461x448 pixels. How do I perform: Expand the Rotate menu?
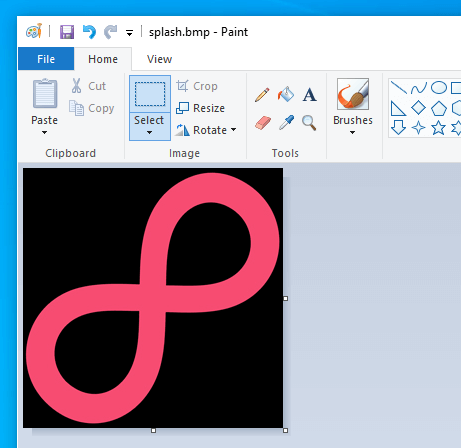[x=206, y=130]
